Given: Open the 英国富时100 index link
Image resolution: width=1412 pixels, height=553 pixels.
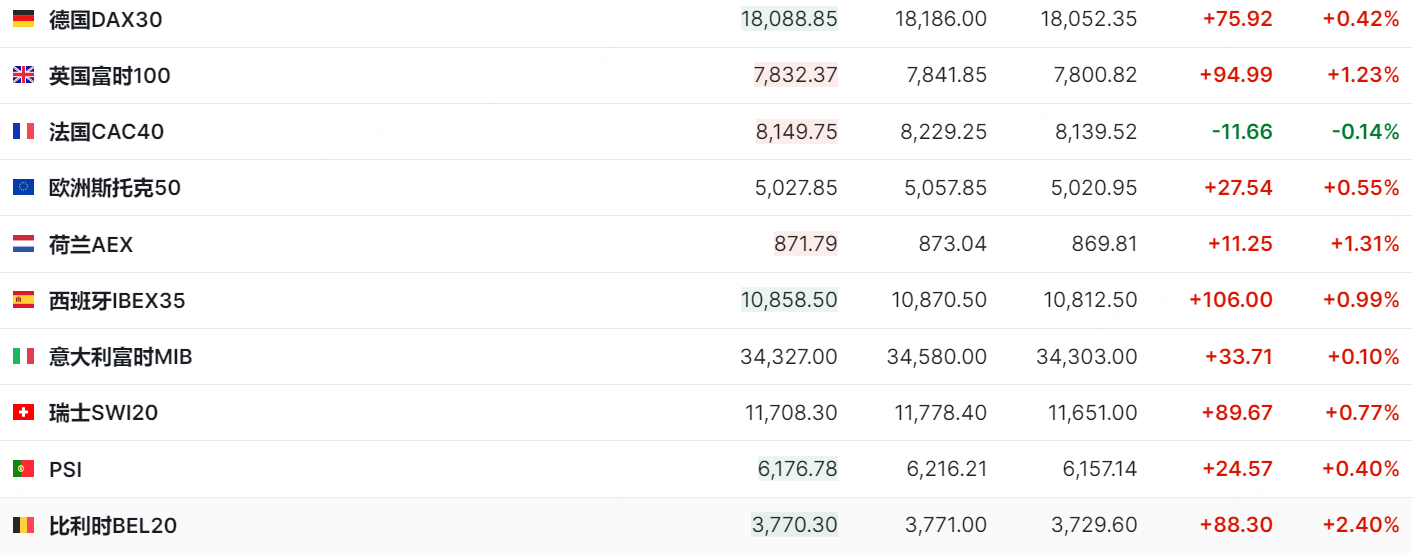Looking at the screenshot, I should pyautogui.click(x=109, y=75).
